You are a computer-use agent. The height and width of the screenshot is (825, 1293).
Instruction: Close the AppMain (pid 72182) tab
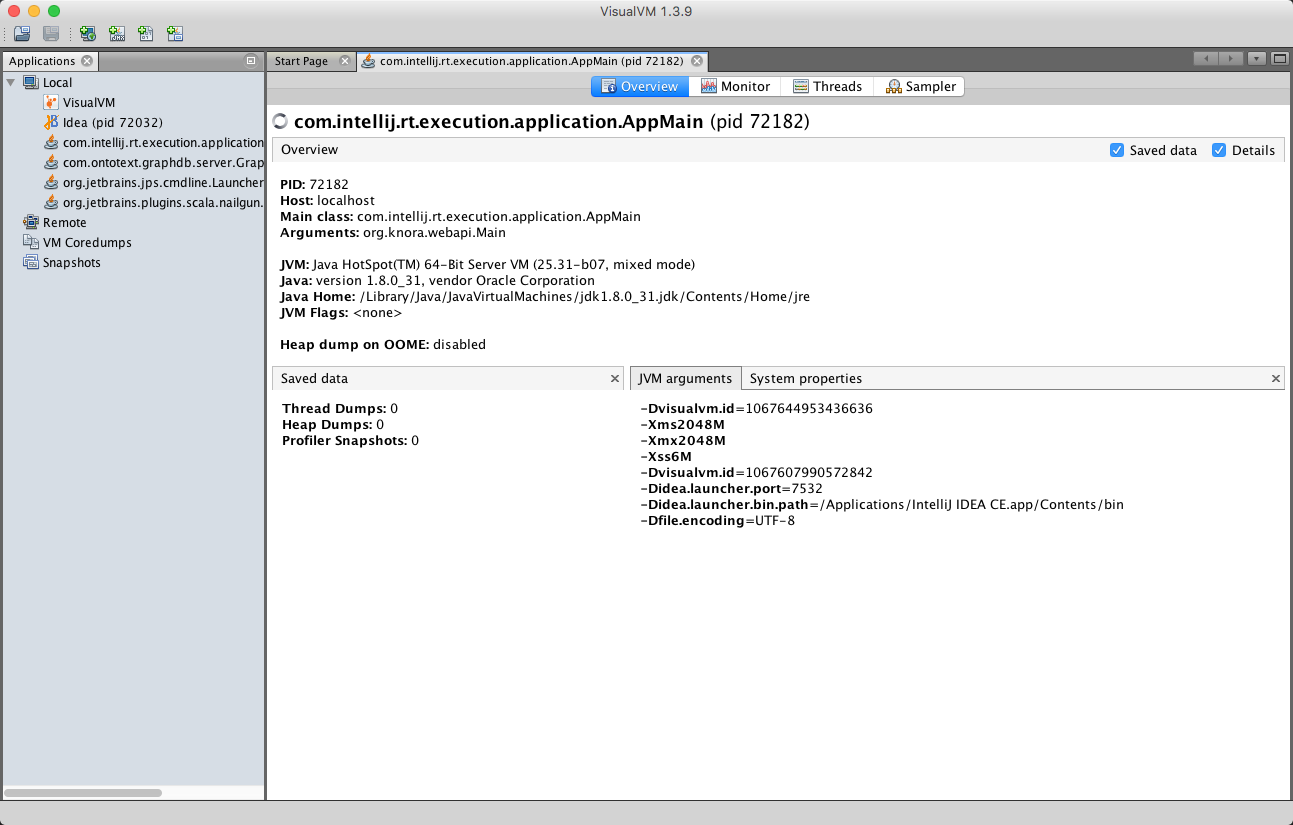[x=697, y=61]
